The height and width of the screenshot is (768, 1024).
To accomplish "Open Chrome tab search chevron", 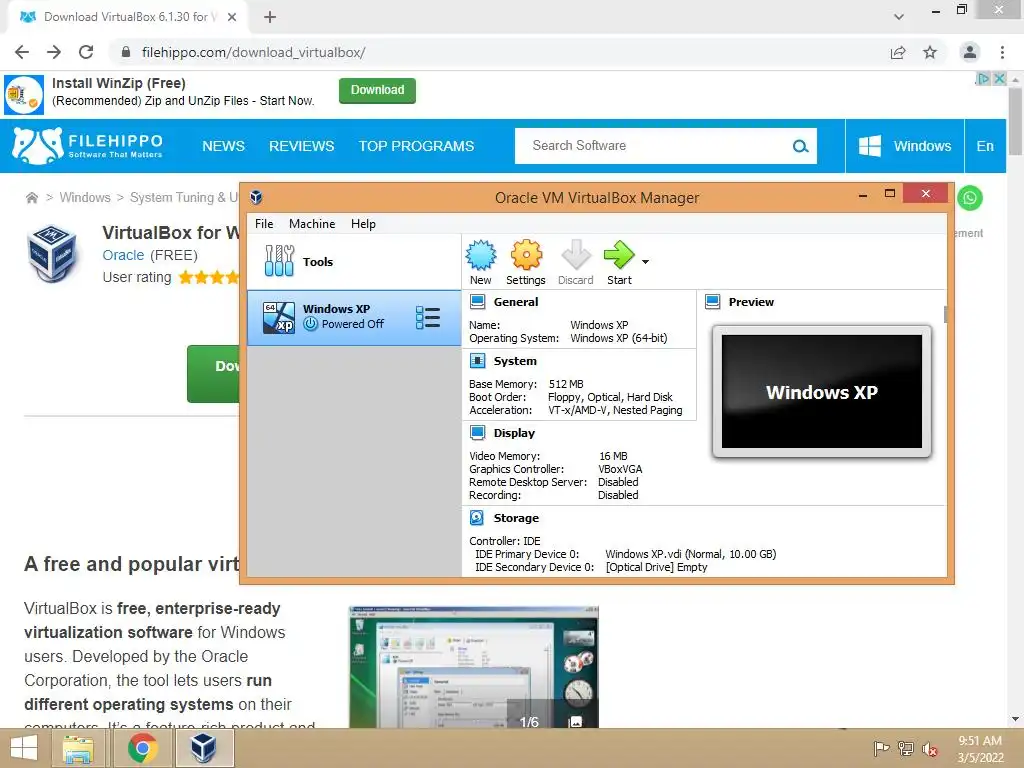I will pyautogui.click(x=899, y=17).
